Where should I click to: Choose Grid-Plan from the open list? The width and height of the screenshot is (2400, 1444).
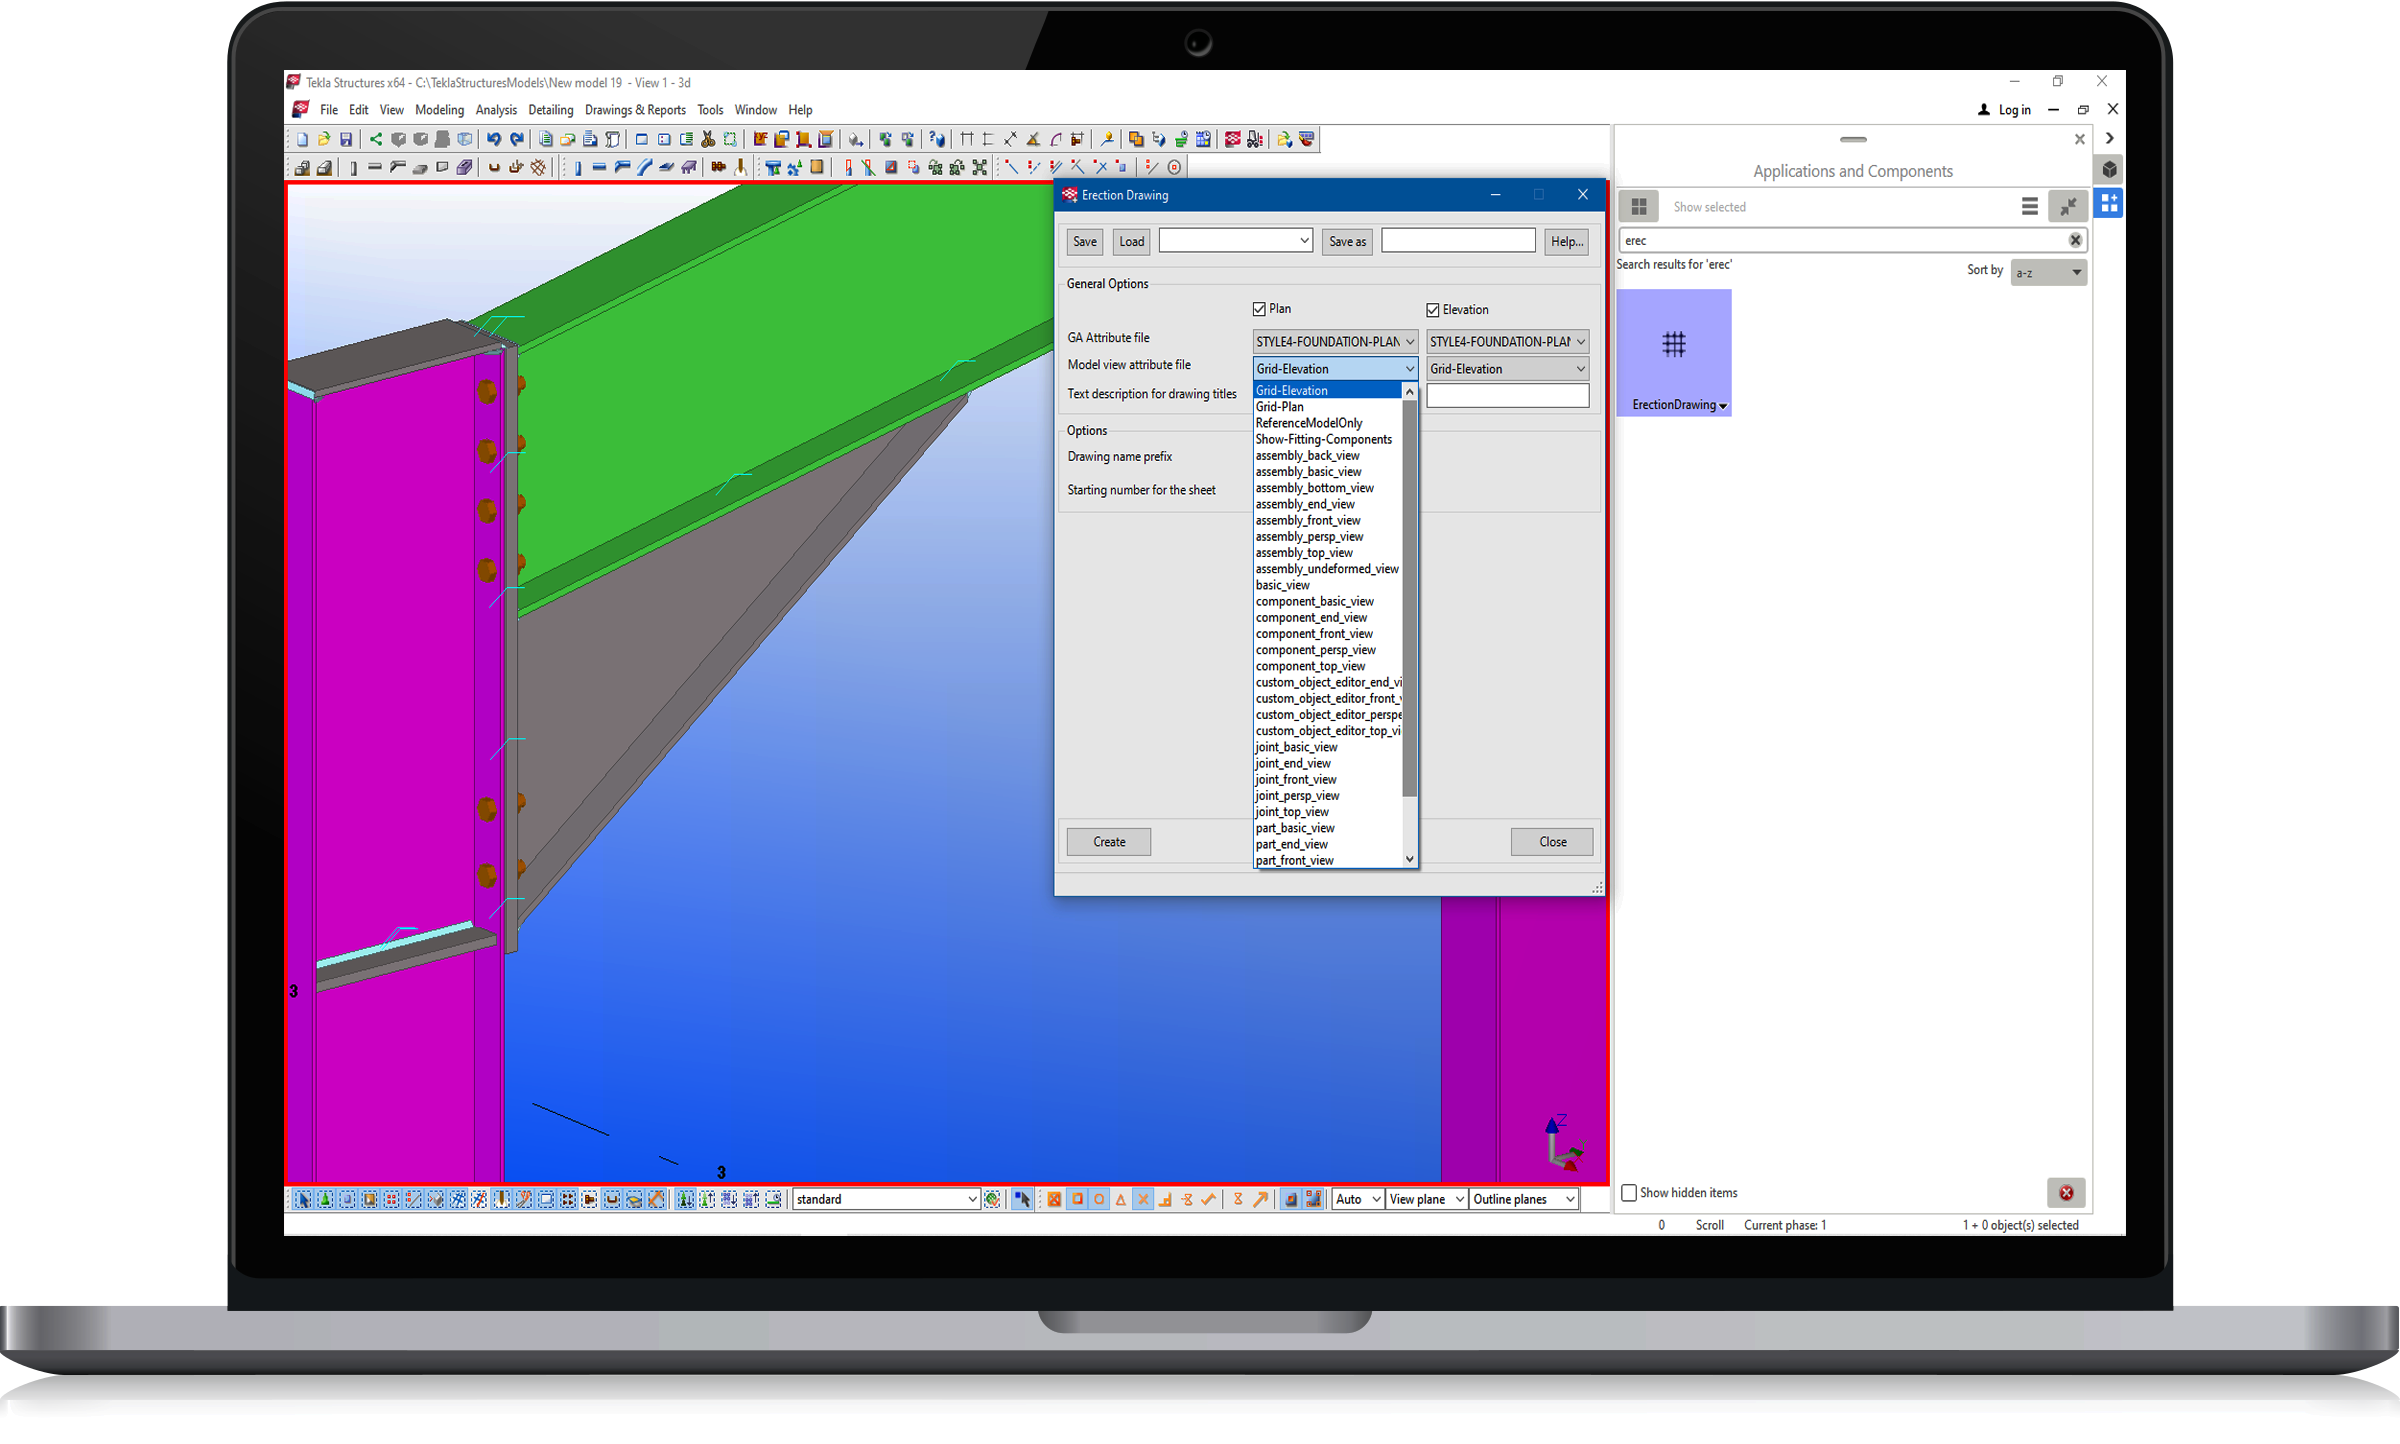1280,408
